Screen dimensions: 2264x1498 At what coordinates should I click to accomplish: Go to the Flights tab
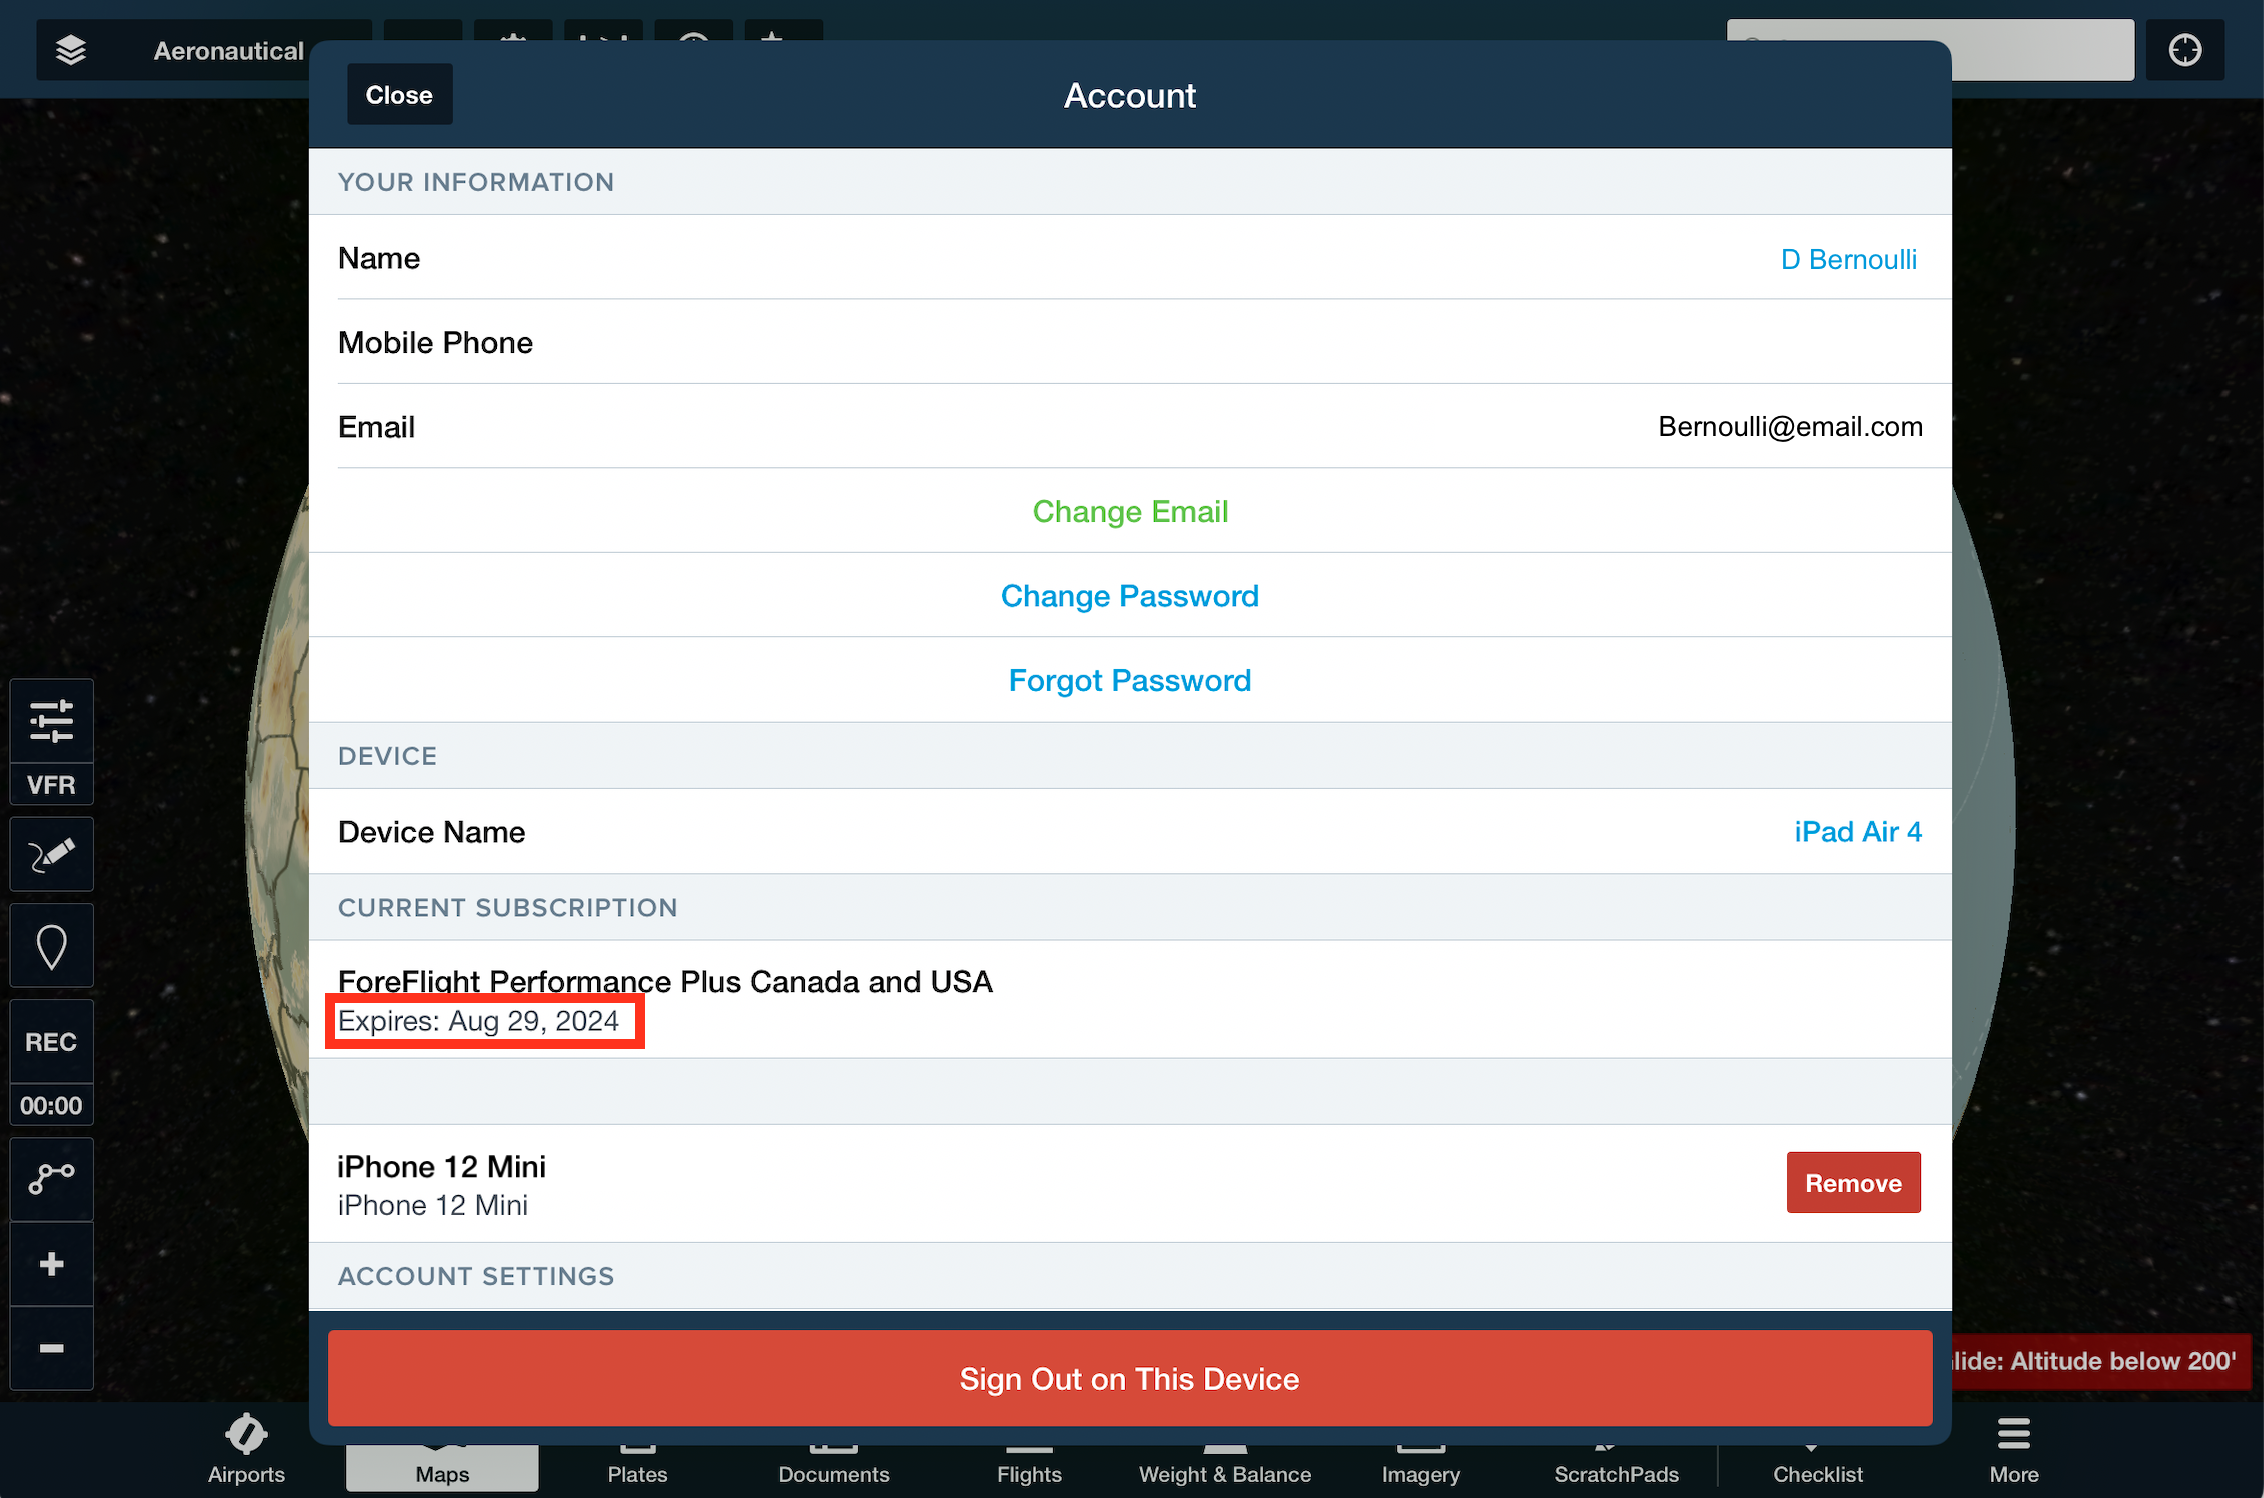pyautogui.click(x=1029, y=1466)
